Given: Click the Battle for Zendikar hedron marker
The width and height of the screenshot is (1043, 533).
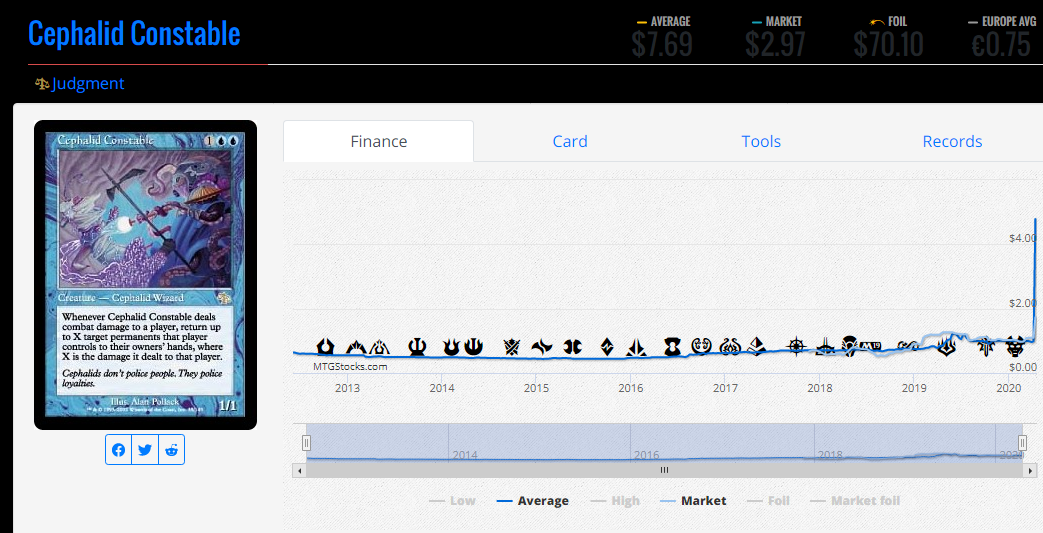Looking at the screenshot, I should click(607, 347).
